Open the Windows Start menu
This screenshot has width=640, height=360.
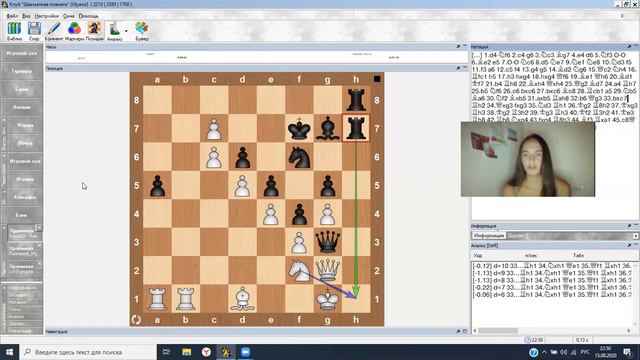[x=9, y=352]
